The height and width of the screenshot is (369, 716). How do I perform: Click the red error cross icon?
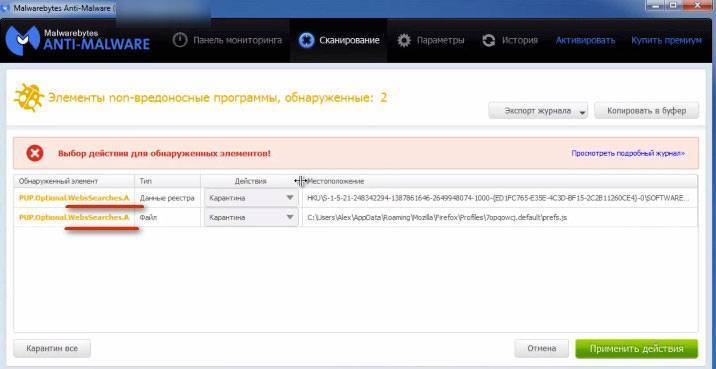click(x=35, y=153)
